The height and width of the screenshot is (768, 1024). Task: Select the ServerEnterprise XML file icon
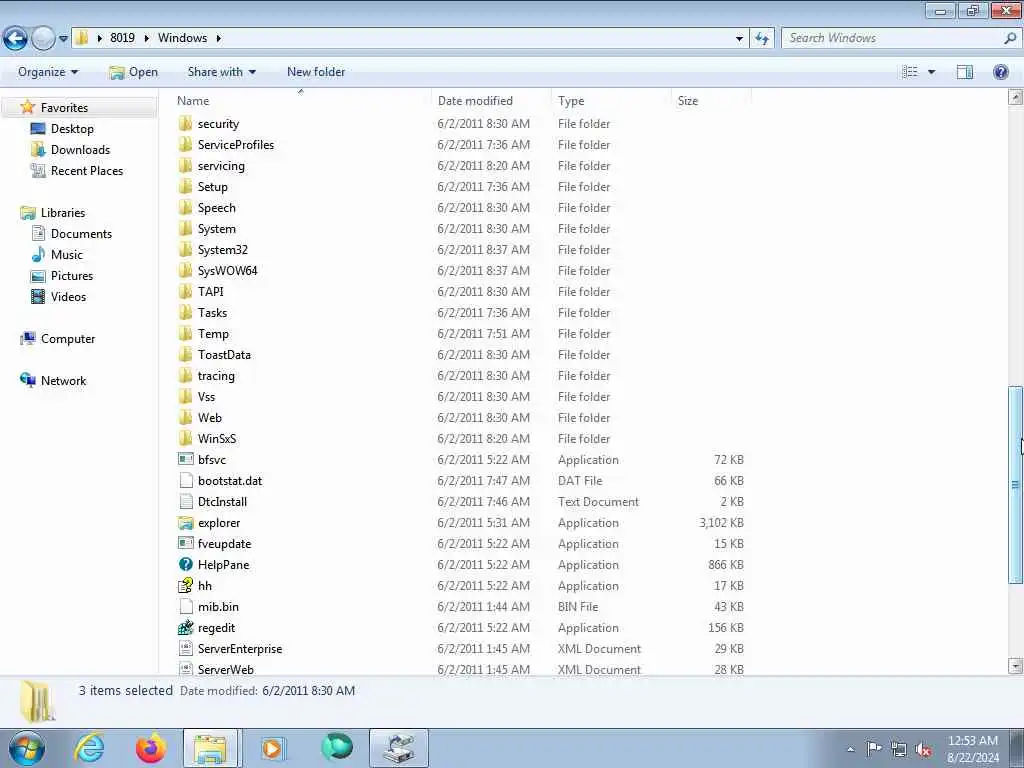185,648
